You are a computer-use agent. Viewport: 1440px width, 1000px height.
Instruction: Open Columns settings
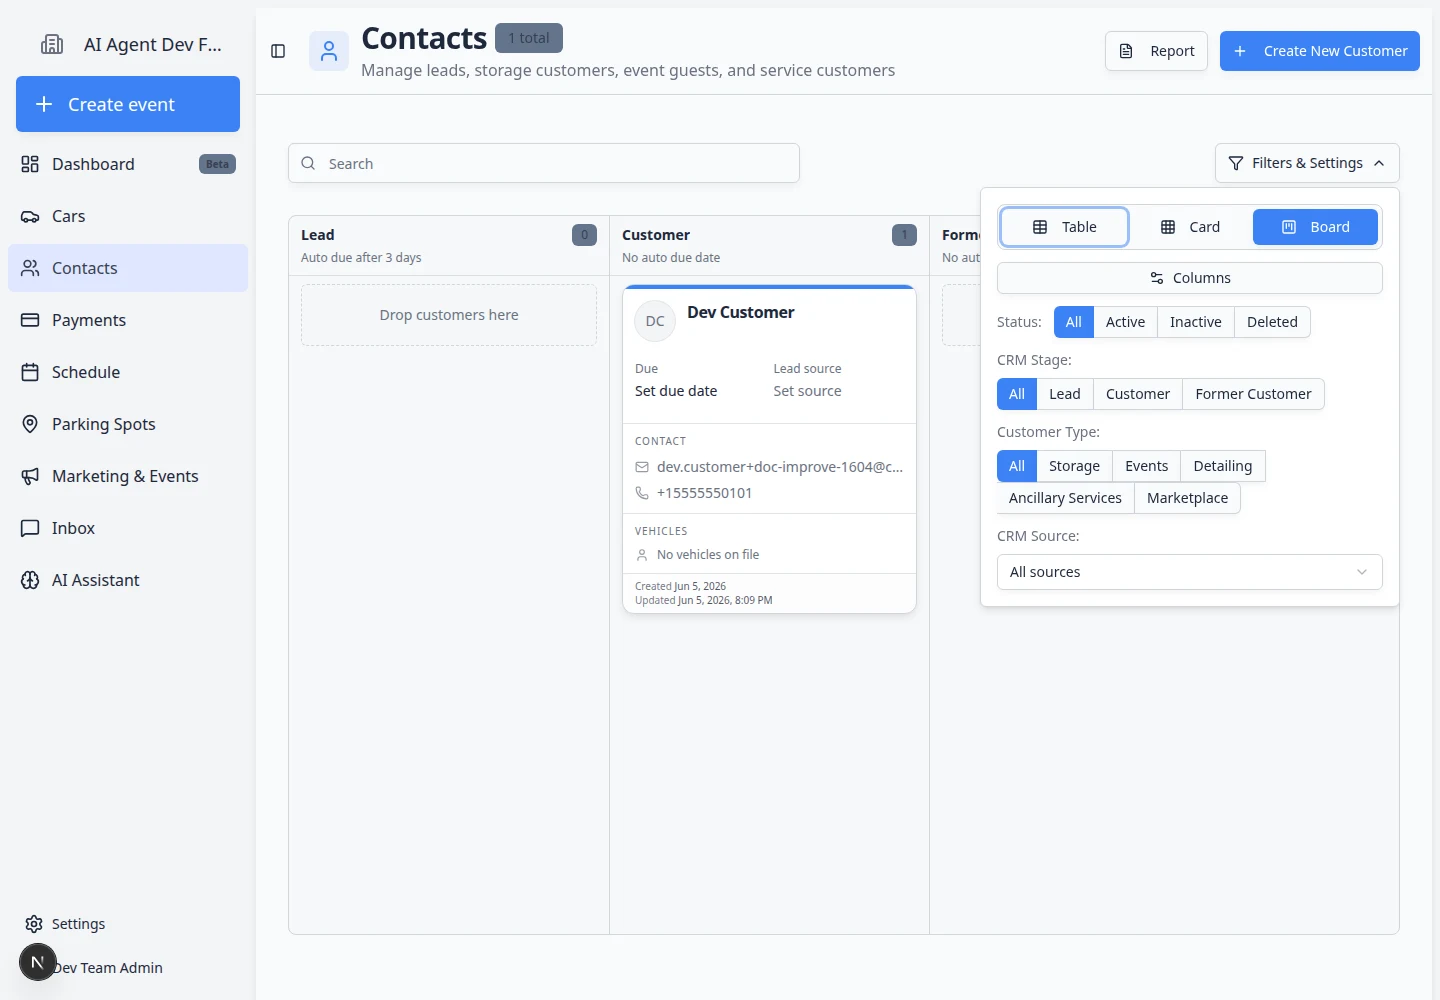[x=1190, y=278]
